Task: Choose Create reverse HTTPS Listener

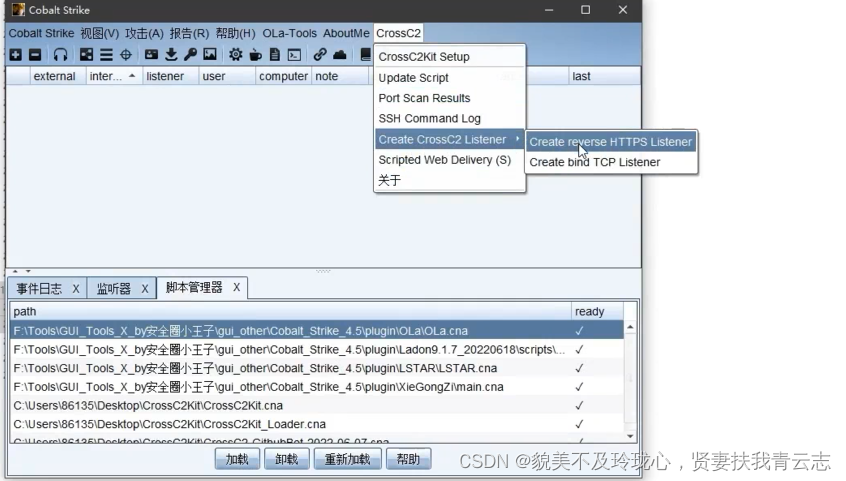Action: [x=611, y=142]
